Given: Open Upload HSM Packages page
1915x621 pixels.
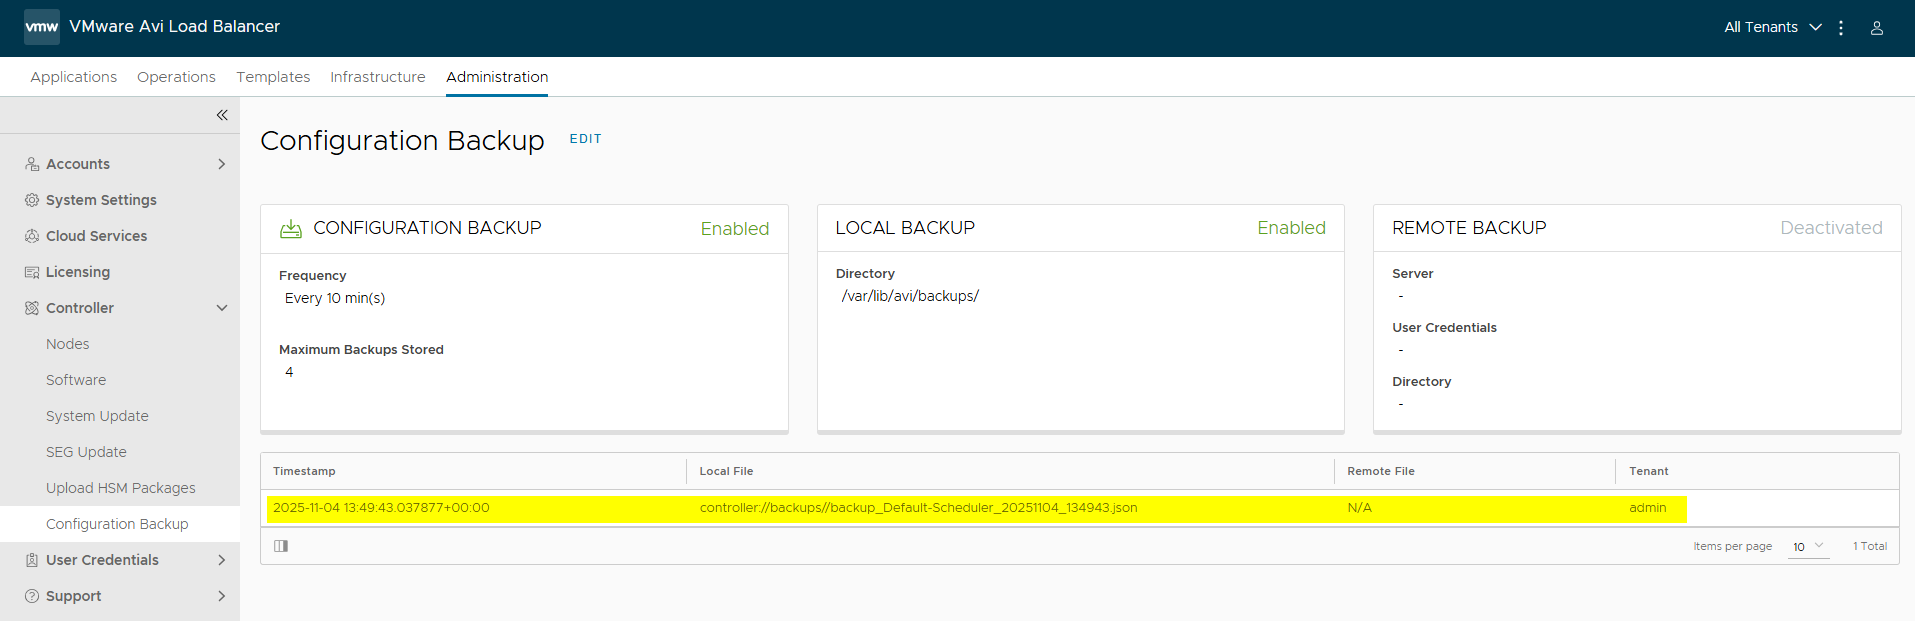Looking at the screenshot, I should pos(120,488).
